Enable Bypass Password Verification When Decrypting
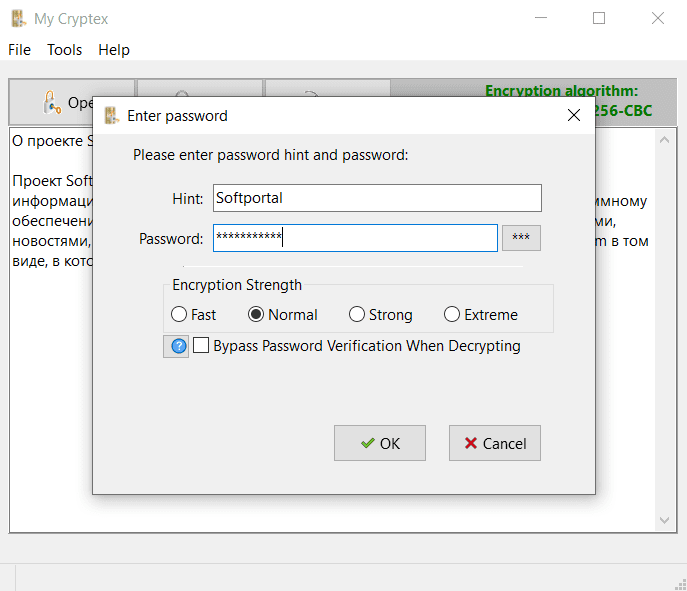This screenshot has height=591, width=687. click(202, 346)
